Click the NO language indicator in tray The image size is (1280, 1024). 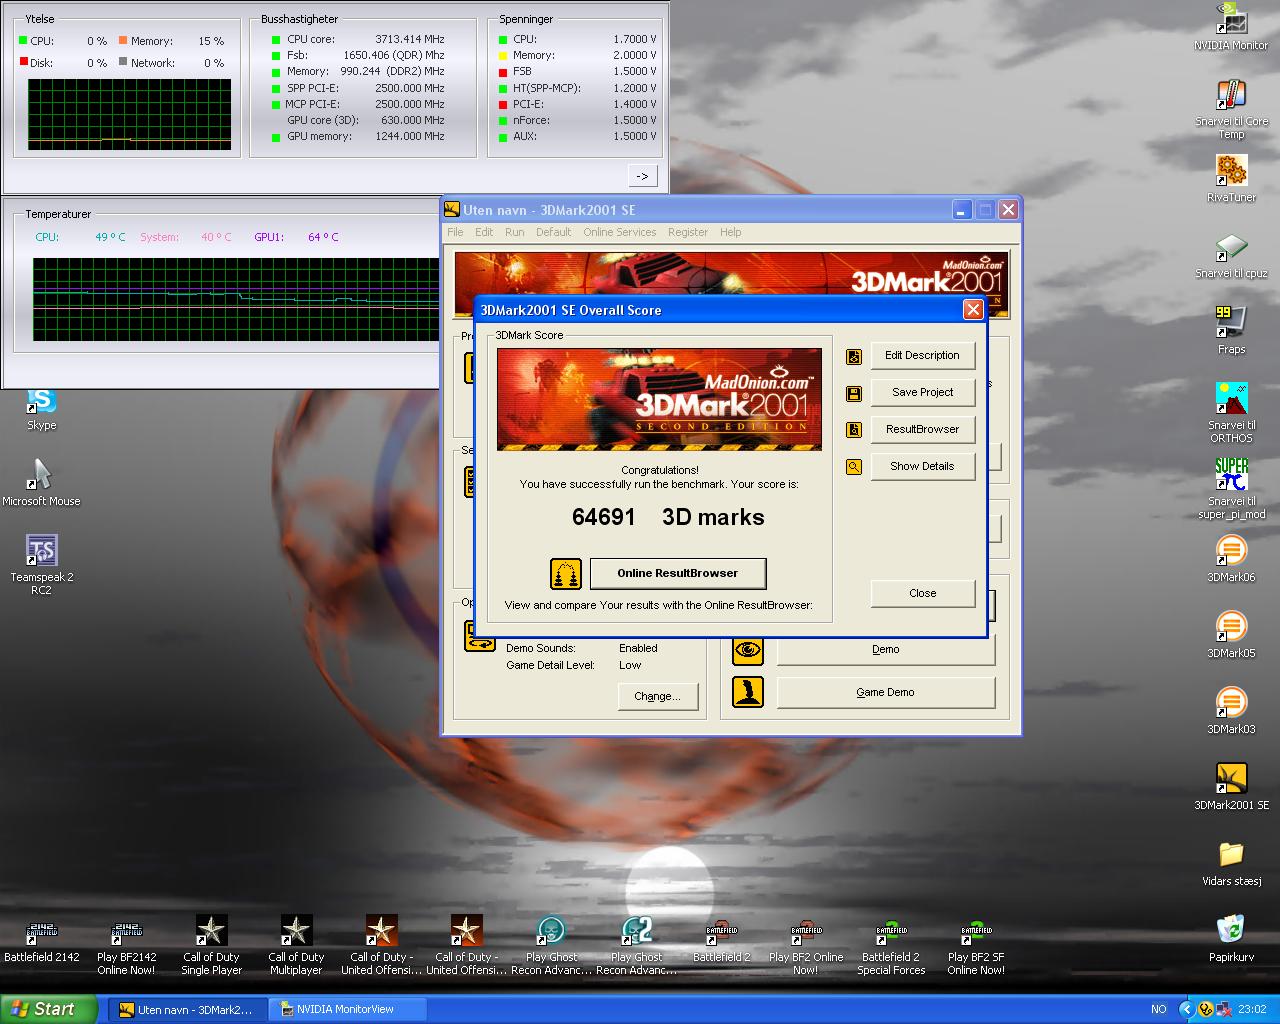(1158, 1010)
